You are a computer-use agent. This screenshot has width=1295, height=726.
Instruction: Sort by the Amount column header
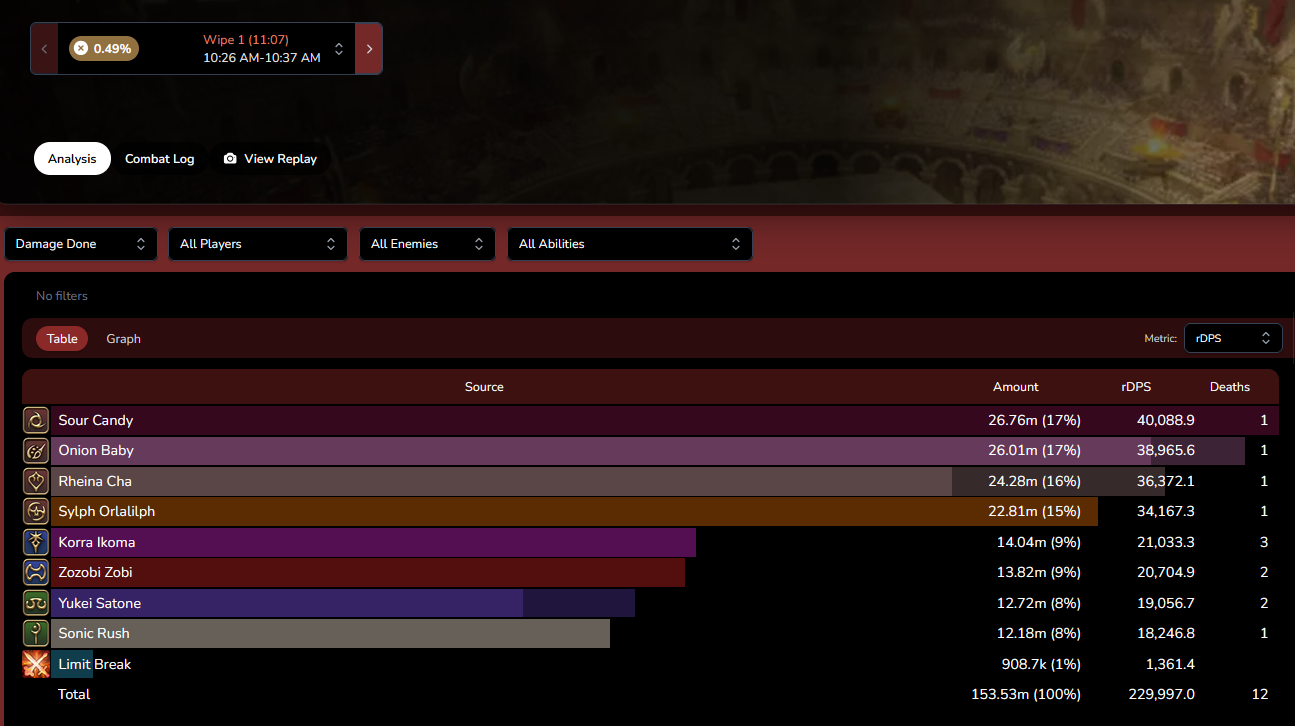[1016, 387]
